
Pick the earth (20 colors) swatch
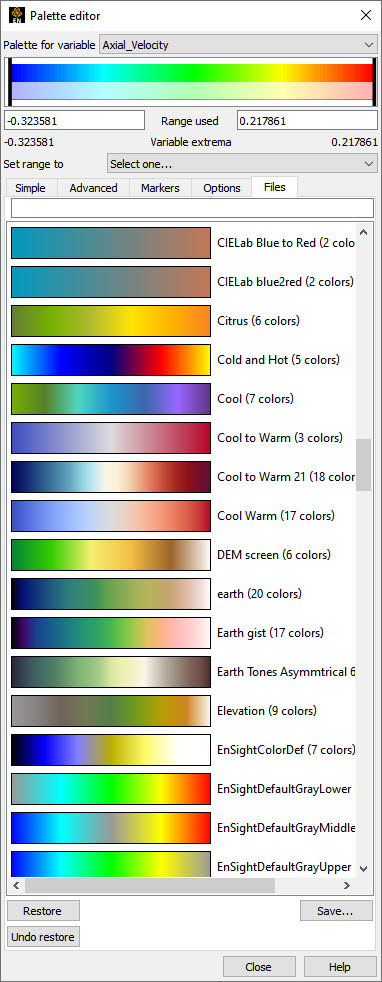(111, 594)
